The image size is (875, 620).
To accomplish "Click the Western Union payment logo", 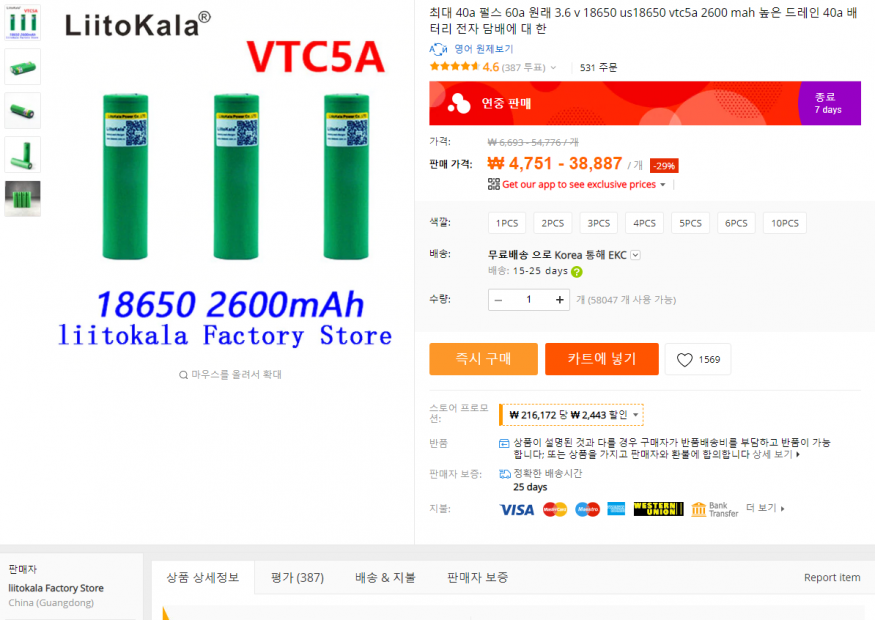I will tap(658, 508).
